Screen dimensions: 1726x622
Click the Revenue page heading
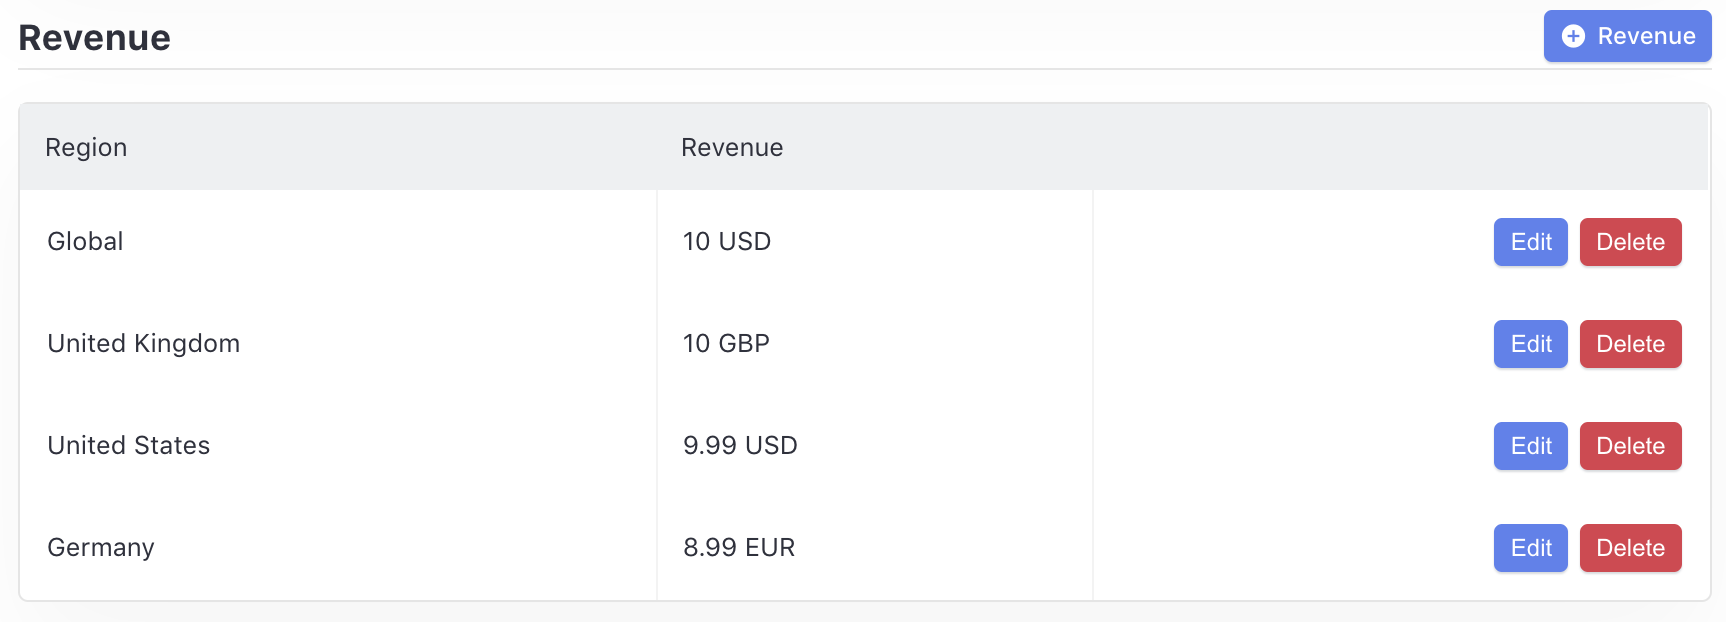click(x=94, y=38)
